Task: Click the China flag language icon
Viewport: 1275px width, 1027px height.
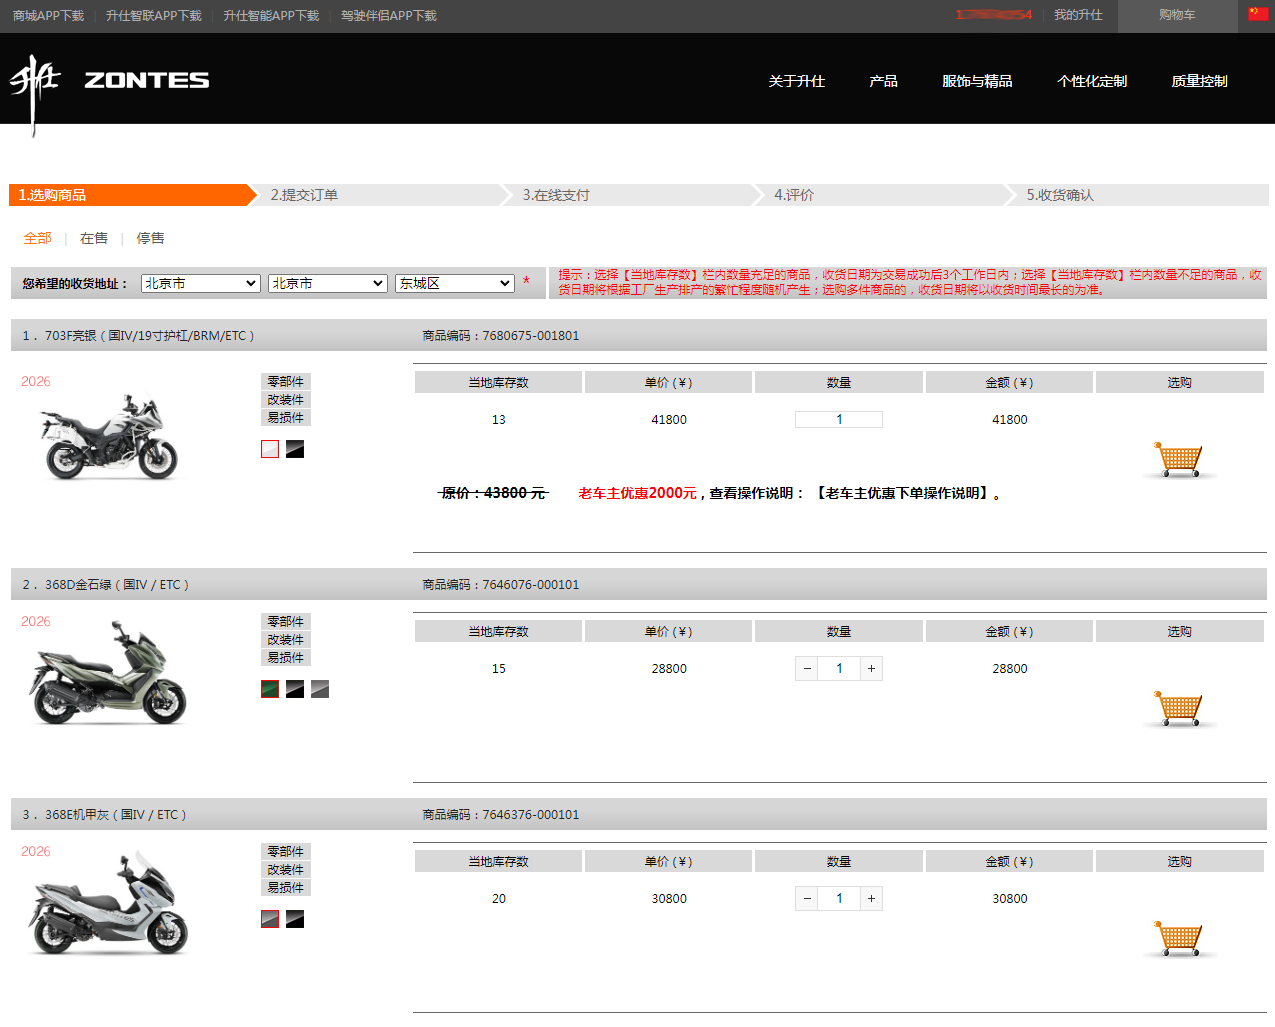Action: [1257, 14]
